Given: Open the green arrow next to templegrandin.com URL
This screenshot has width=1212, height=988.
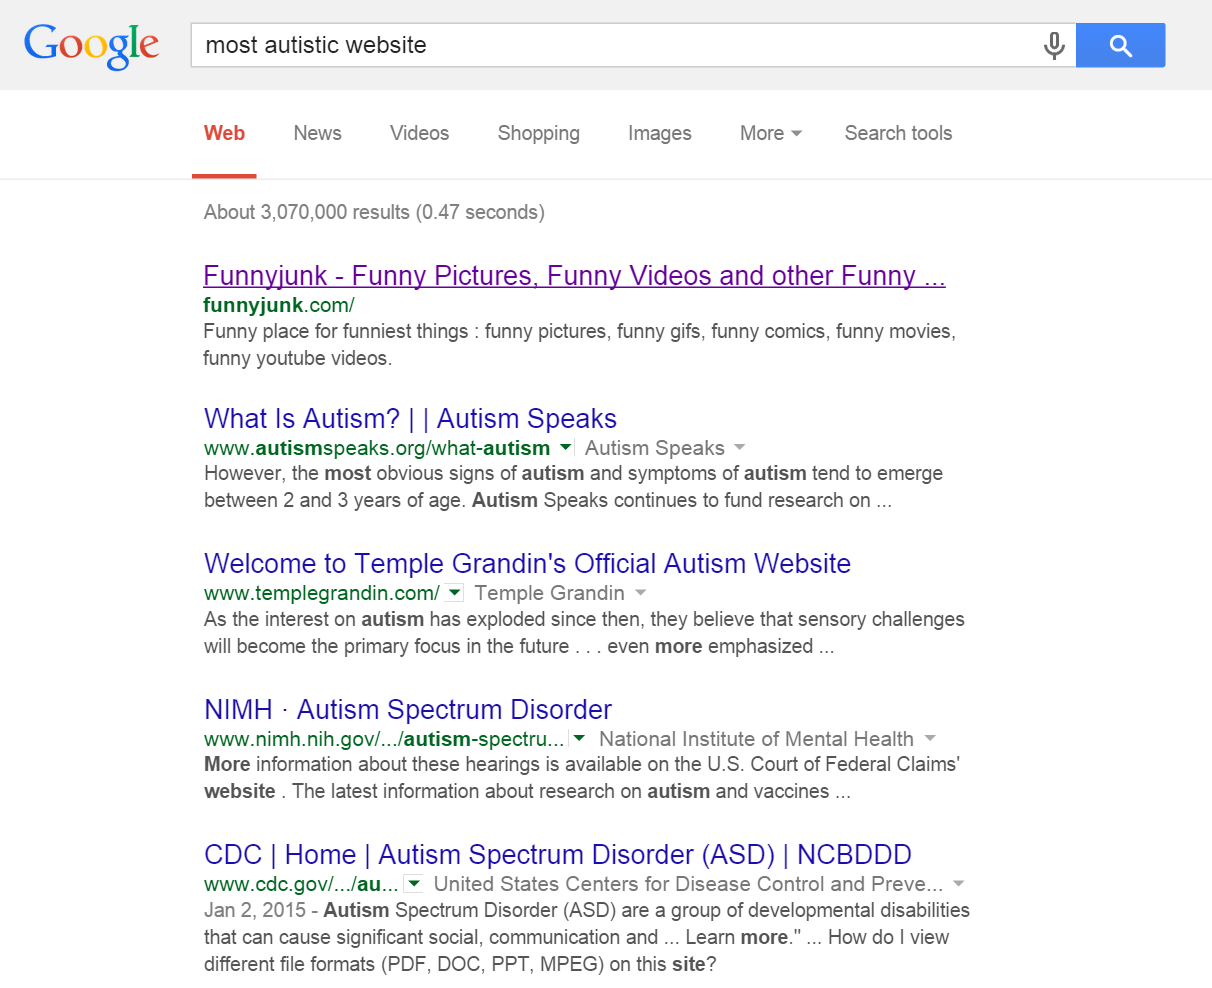Looking at the screenshot, I should (x=454, y=593).
